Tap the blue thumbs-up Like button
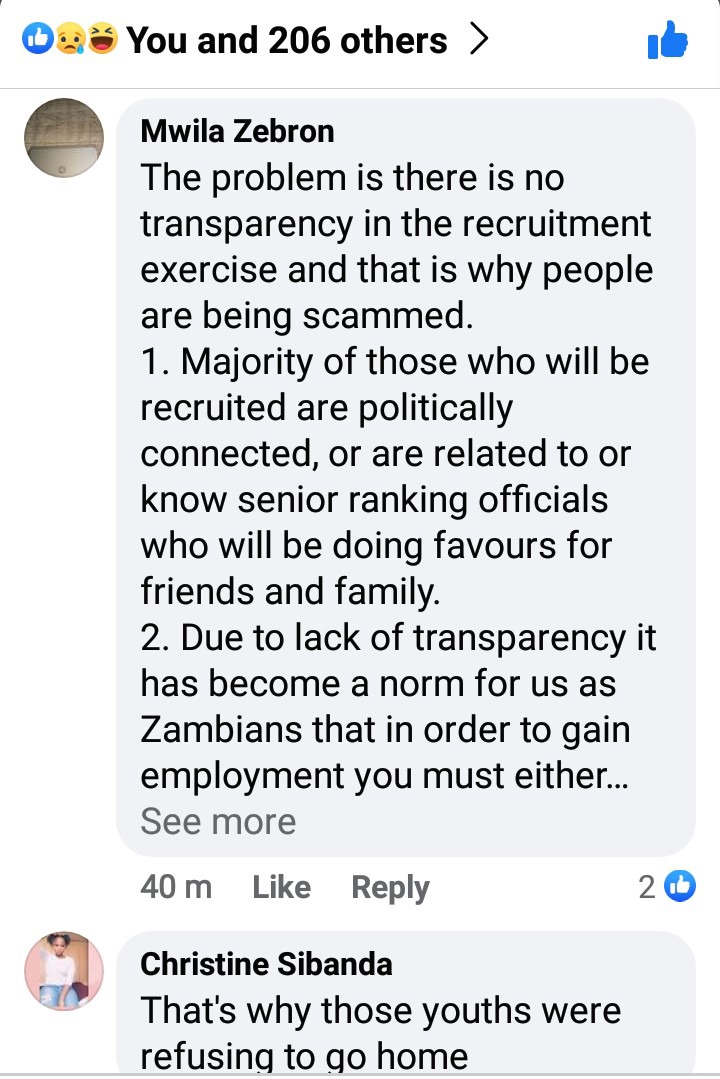720x1079 pixels. 667,39
